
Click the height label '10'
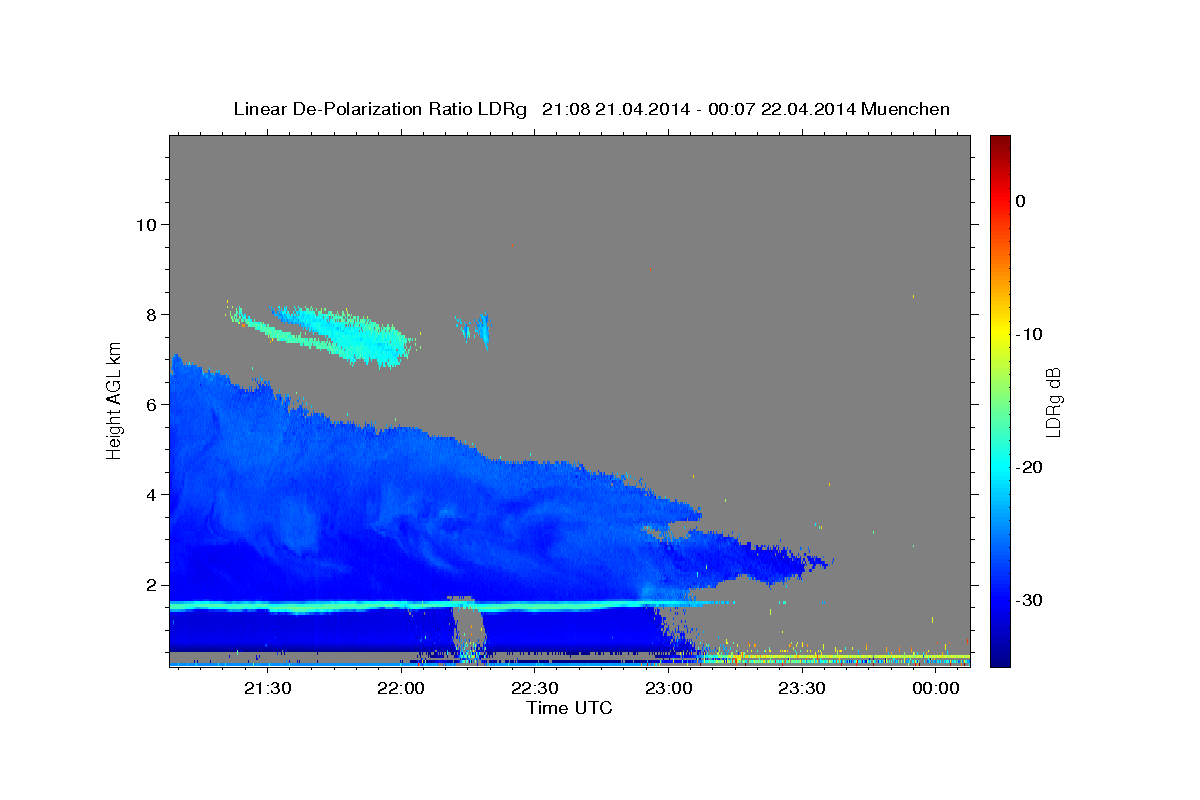click(x=145, y=224)
